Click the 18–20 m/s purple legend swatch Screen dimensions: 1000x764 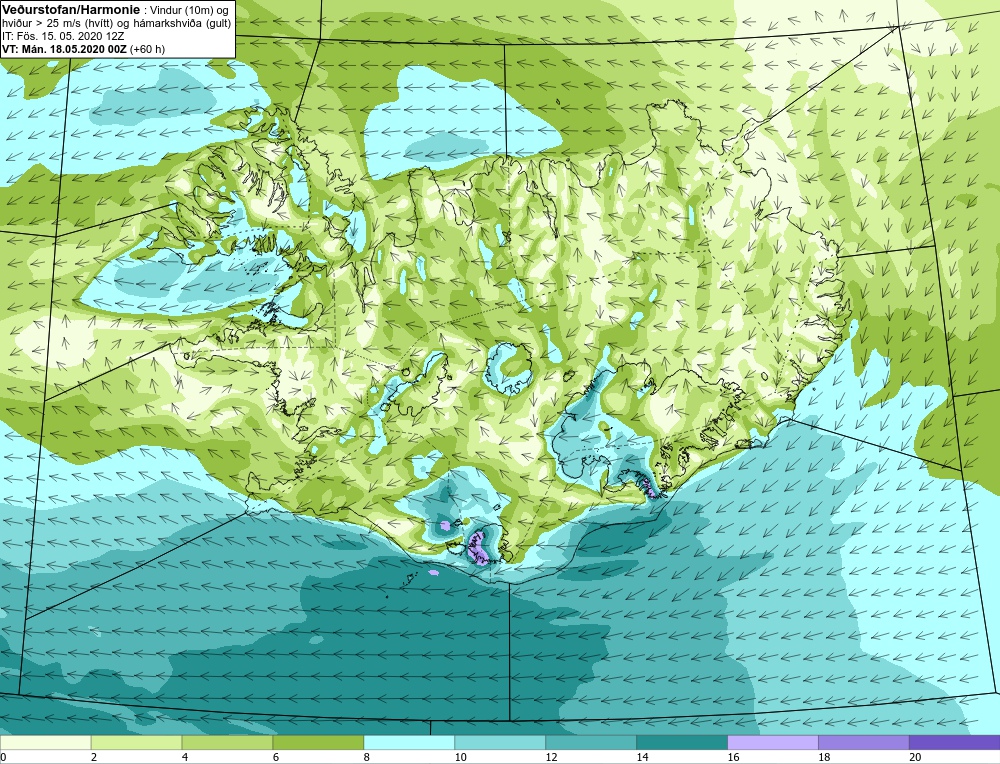(864, 742)
